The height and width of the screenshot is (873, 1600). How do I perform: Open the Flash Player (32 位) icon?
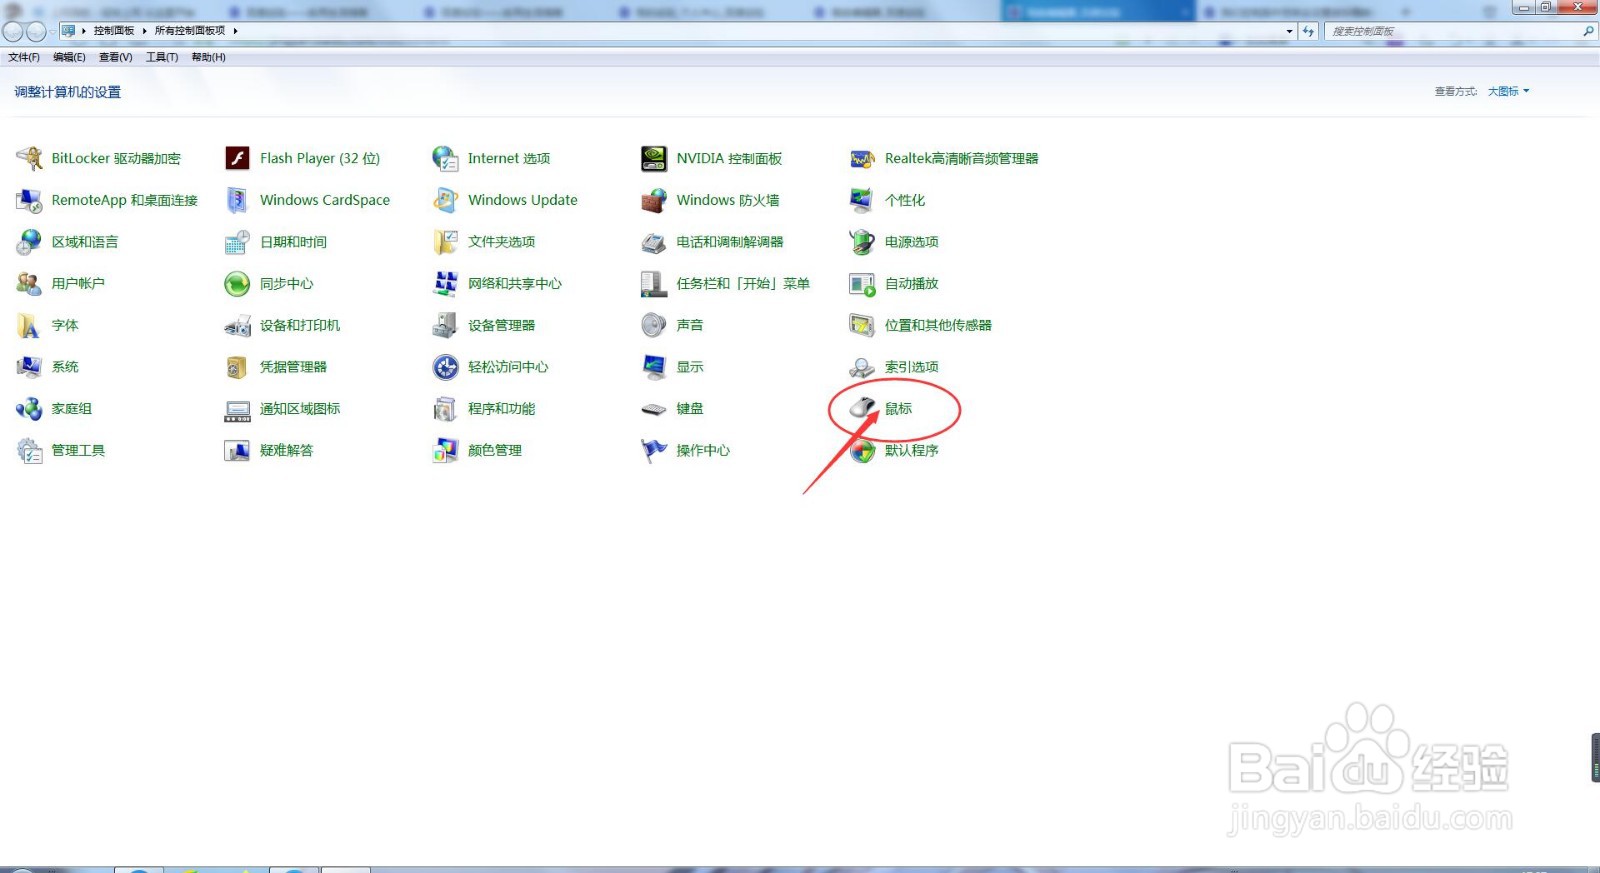237,158
